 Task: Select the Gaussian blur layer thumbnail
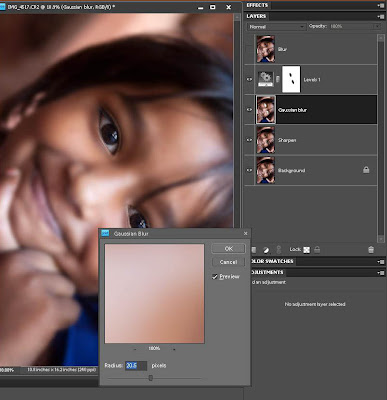(266, 110)
